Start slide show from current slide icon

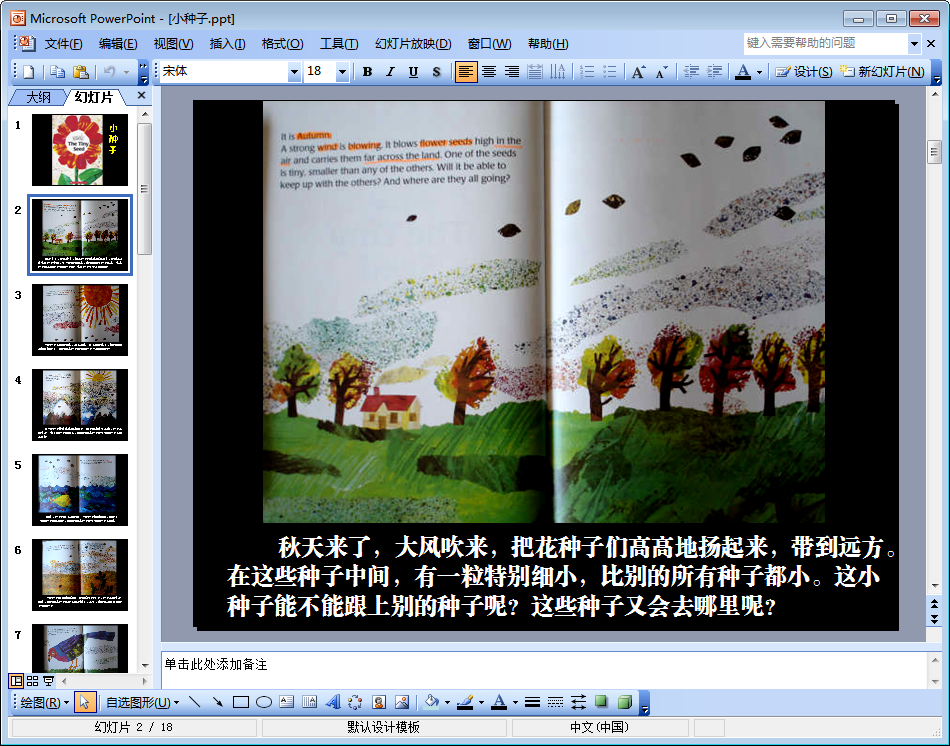(48, 681)
